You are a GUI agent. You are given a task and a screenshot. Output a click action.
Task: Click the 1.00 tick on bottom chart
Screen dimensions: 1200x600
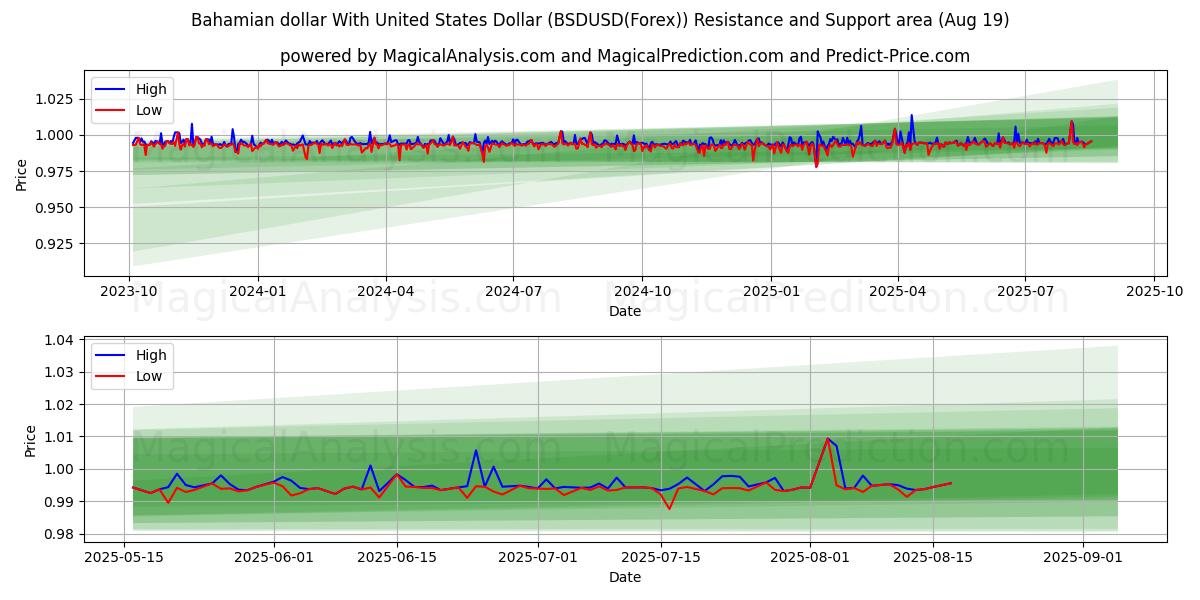click(x=59, y=469)
